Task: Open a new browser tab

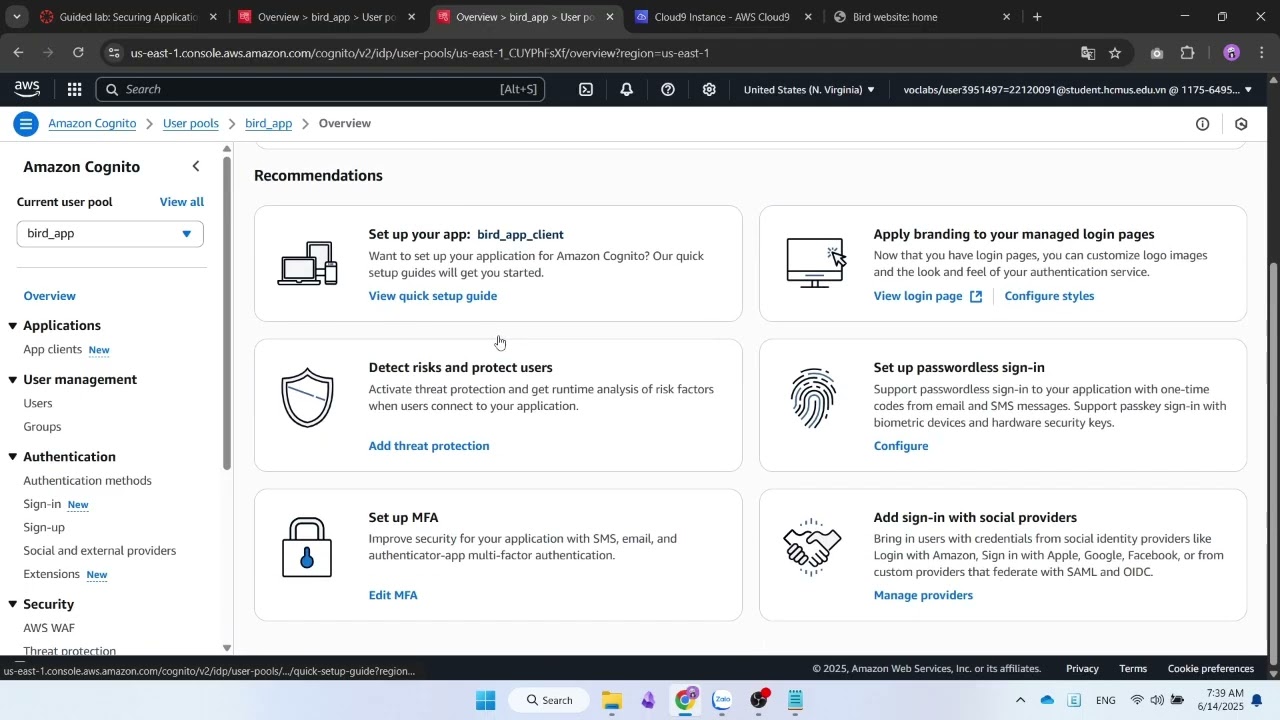Action: click(1037, 17)
